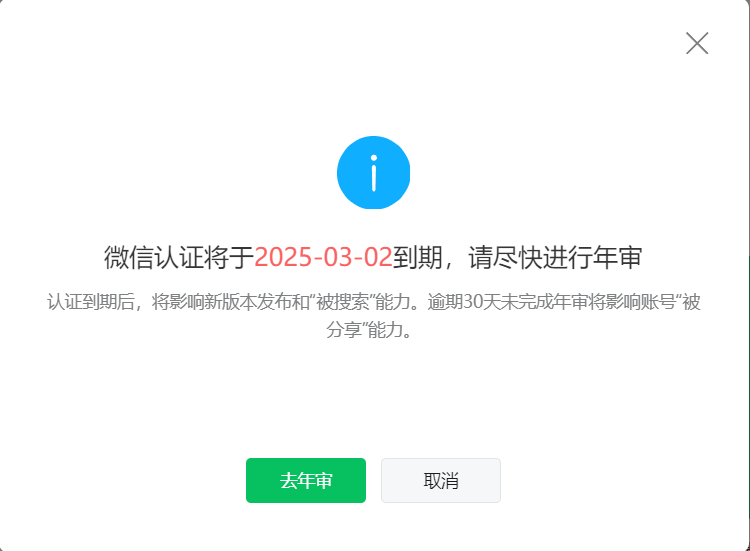Image resolution: width=750 pixels, height=551 pixels.
Task: Click the phrase 新版本发布 in the description
Action: 247,302
